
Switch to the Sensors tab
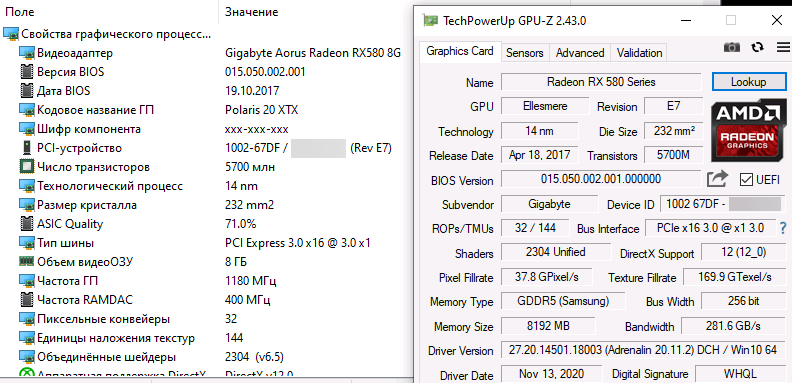click(x=525, y=53)
